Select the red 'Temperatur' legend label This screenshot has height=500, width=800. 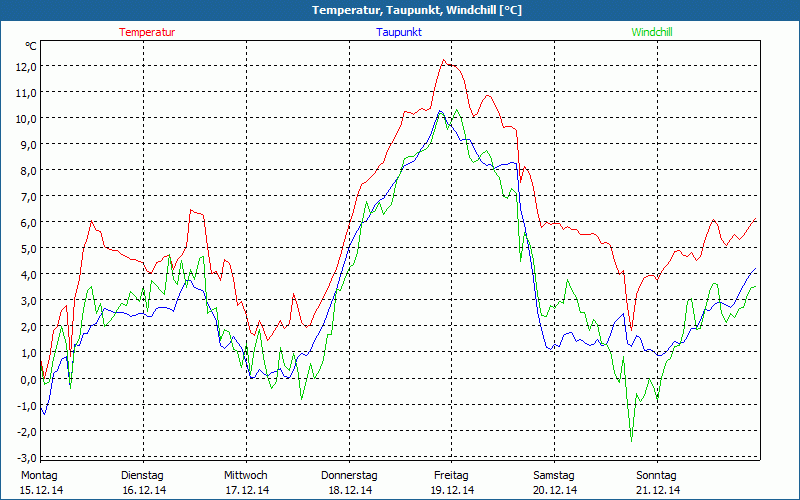[147, 32]
